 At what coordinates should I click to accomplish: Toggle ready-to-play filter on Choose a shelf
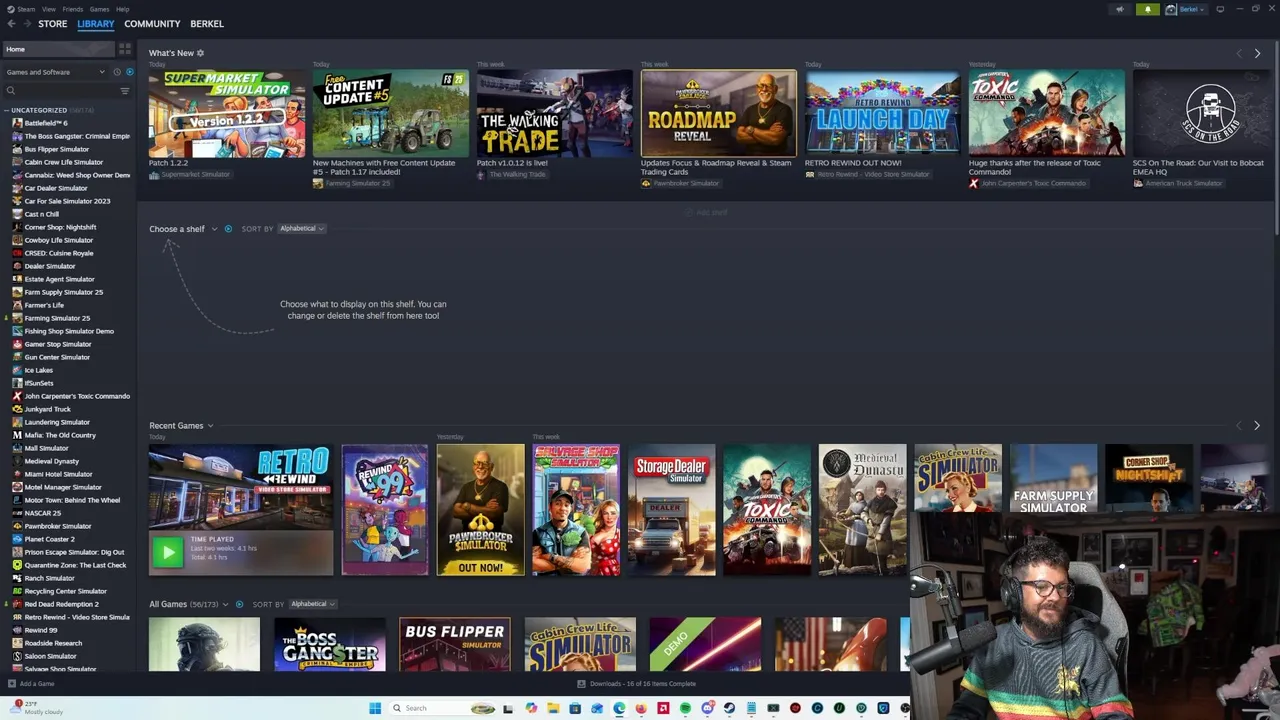tap(228, 229)
